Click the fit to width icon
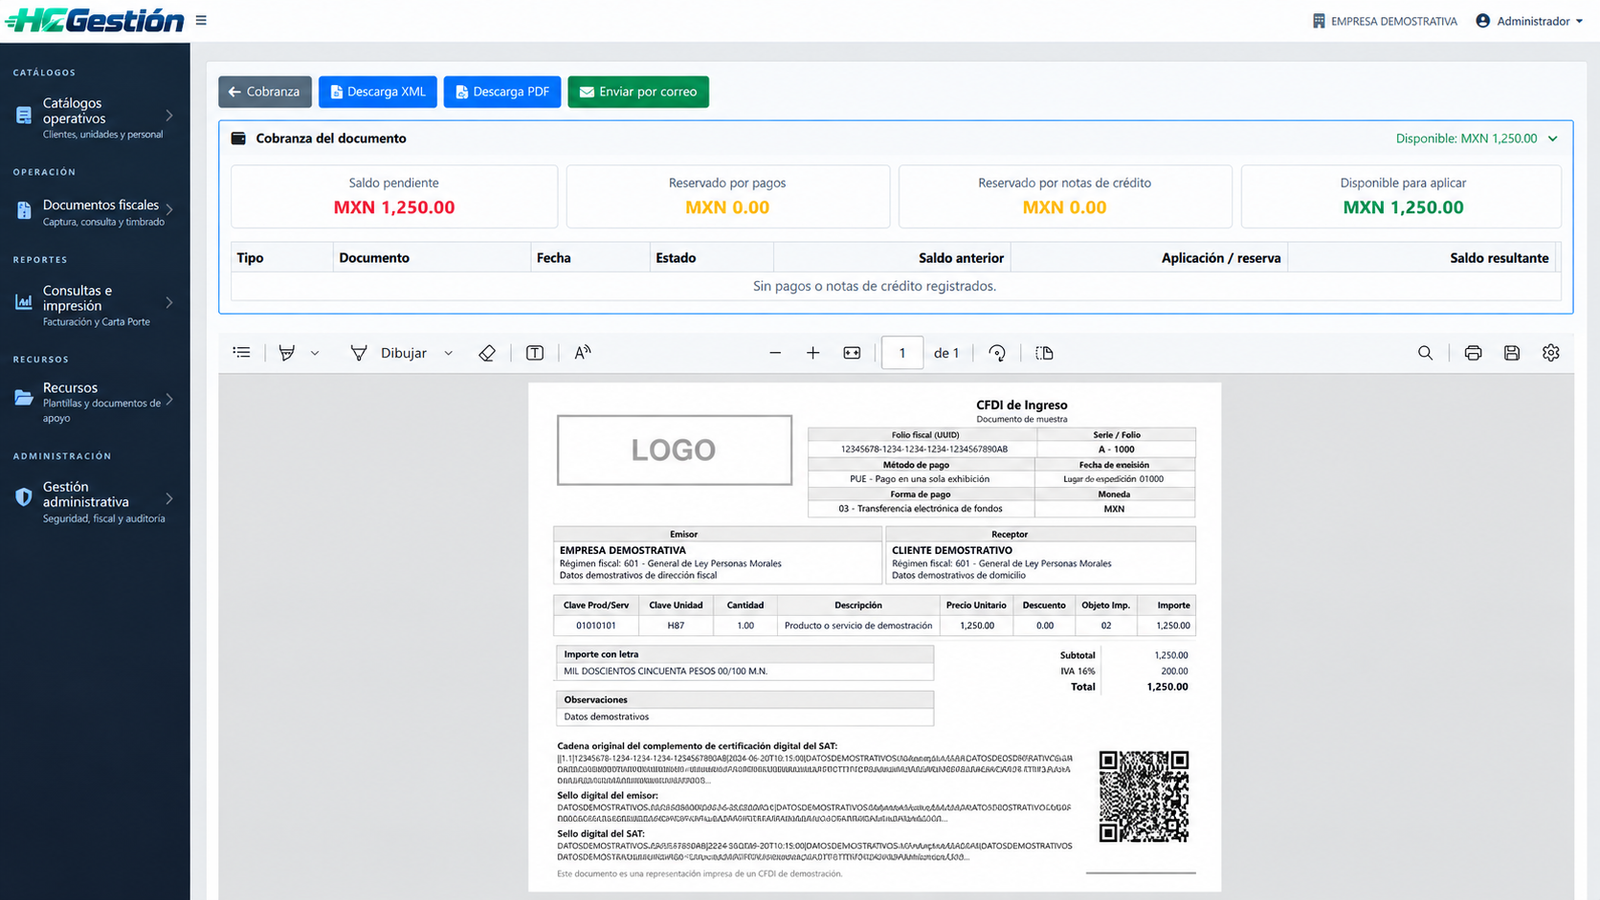Image resolution: width=1600 pixels, height=900 pixels. pyautogui.click(x=852, y=353)
